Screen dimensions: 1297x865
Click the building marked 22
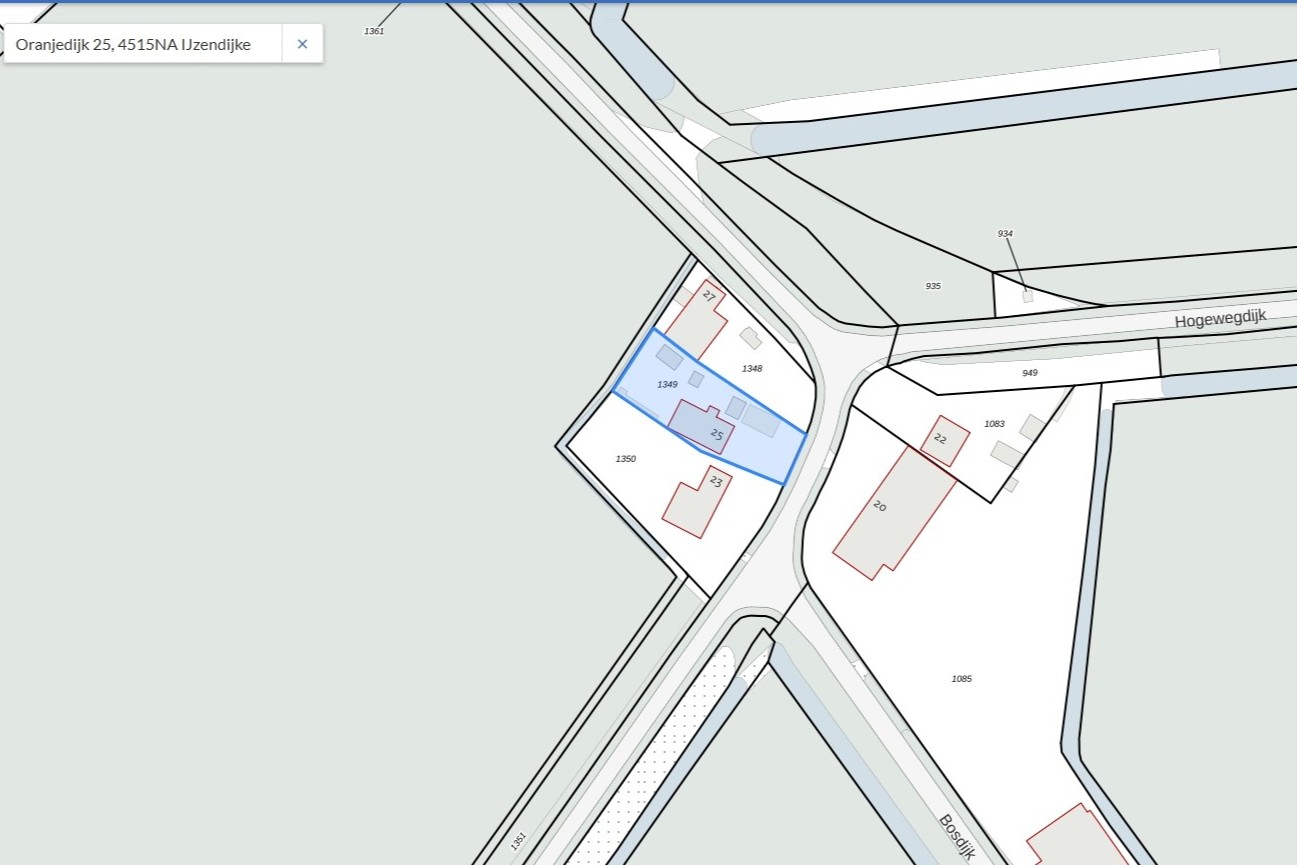(944, 441)
